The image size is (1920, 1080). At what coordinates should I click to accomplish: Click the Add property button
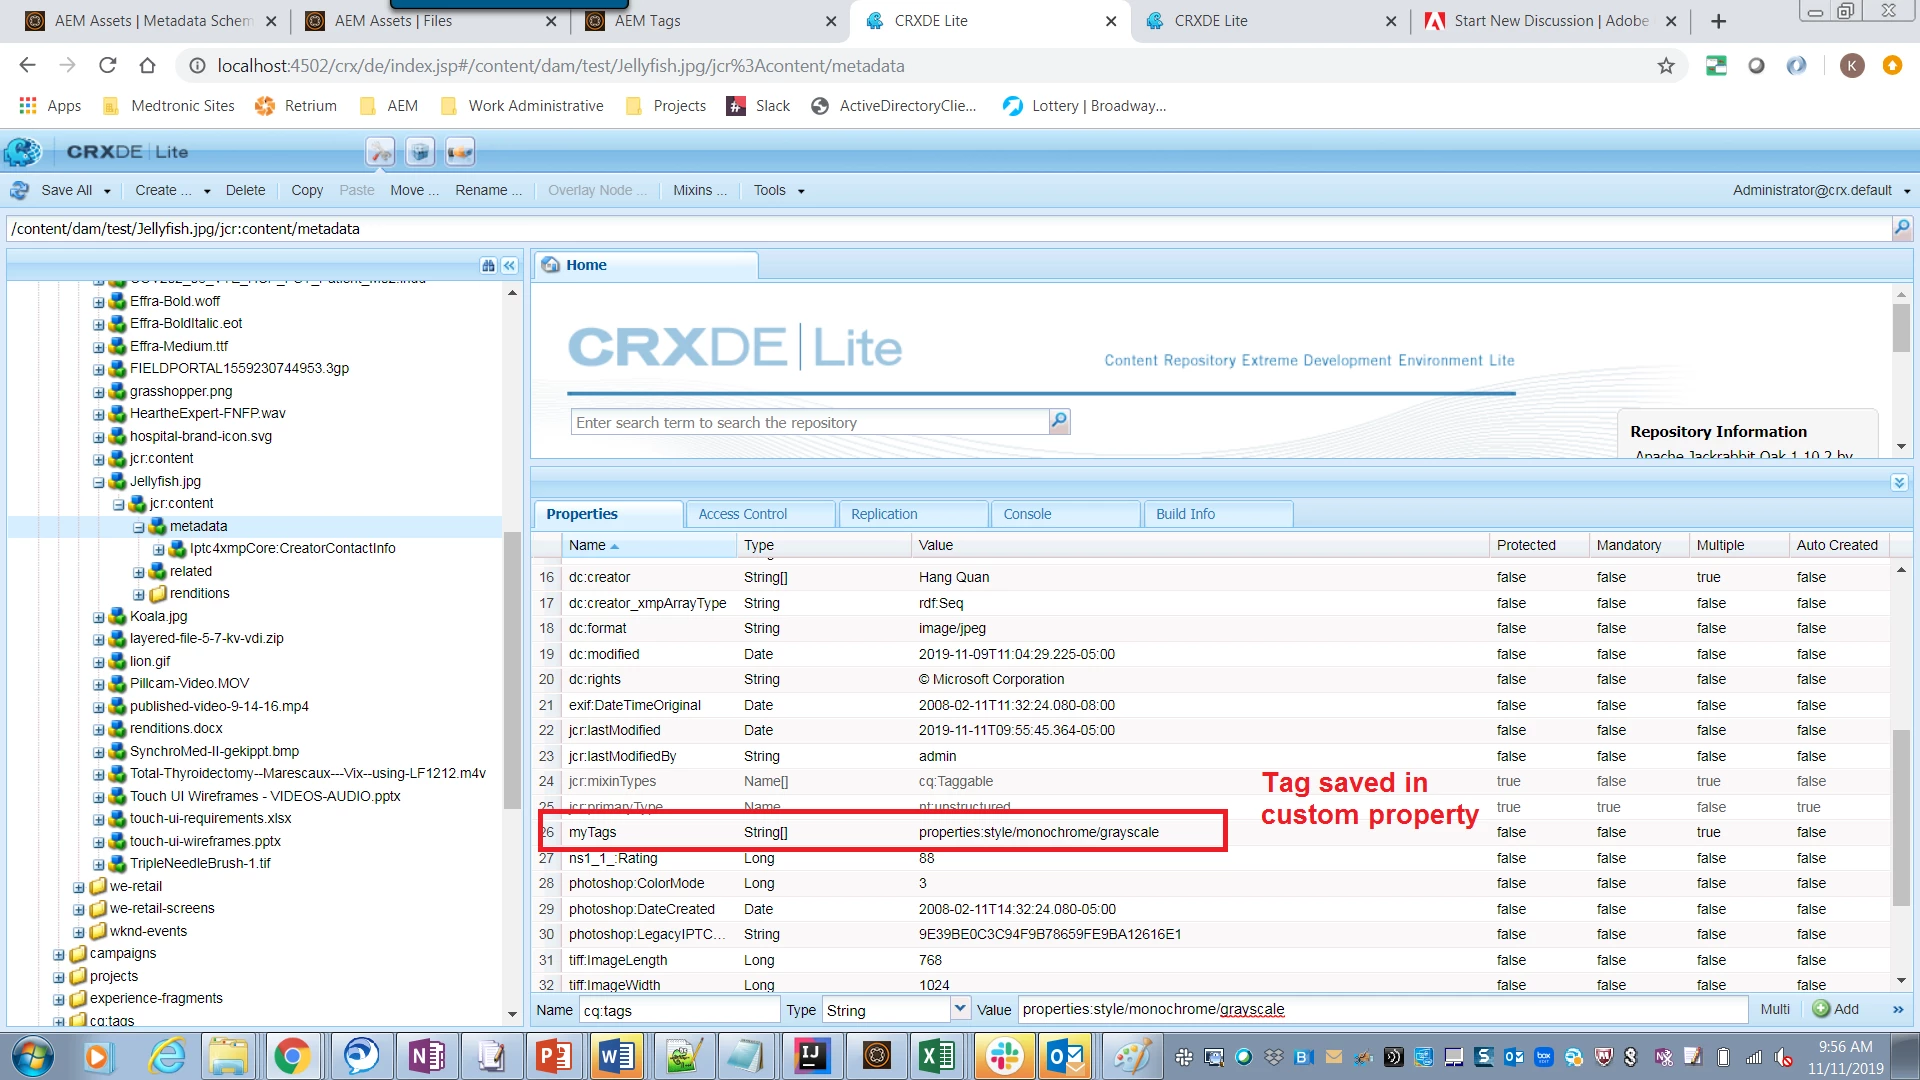point(1836,1009)
